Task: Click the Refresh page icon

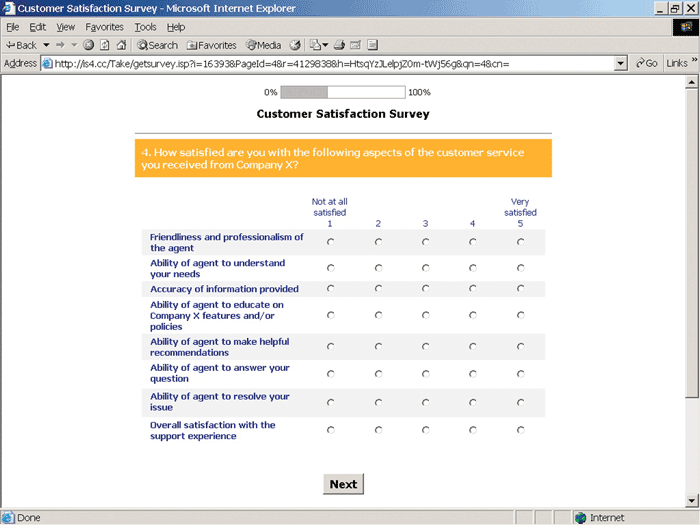Action: click(105, 45)
